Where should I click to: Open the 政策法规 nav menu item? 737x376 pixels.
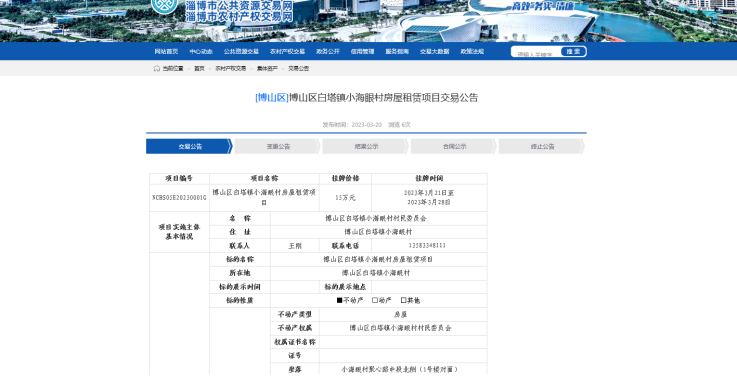(x=472, y=52)
